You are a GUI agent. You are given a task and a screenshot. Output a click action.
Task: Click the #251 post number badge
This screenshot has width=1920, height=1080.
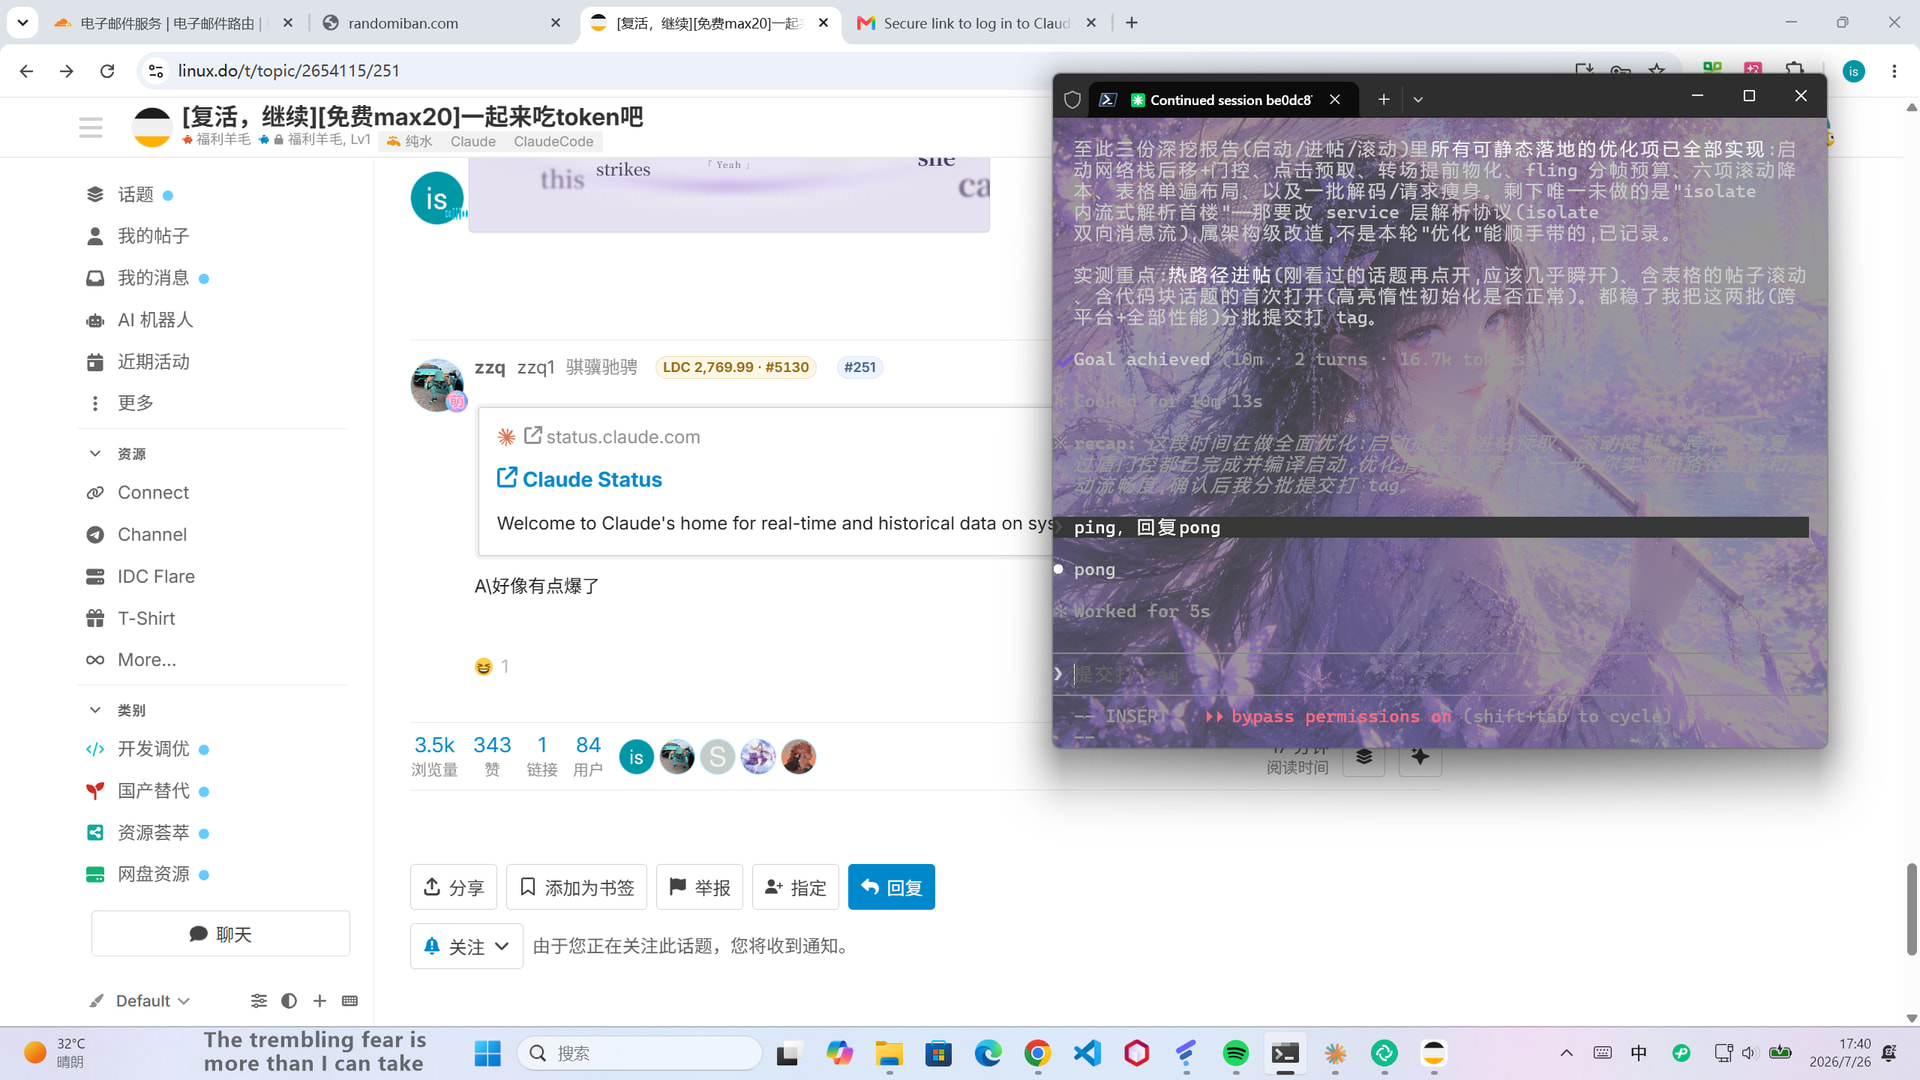tap(860, 367)
